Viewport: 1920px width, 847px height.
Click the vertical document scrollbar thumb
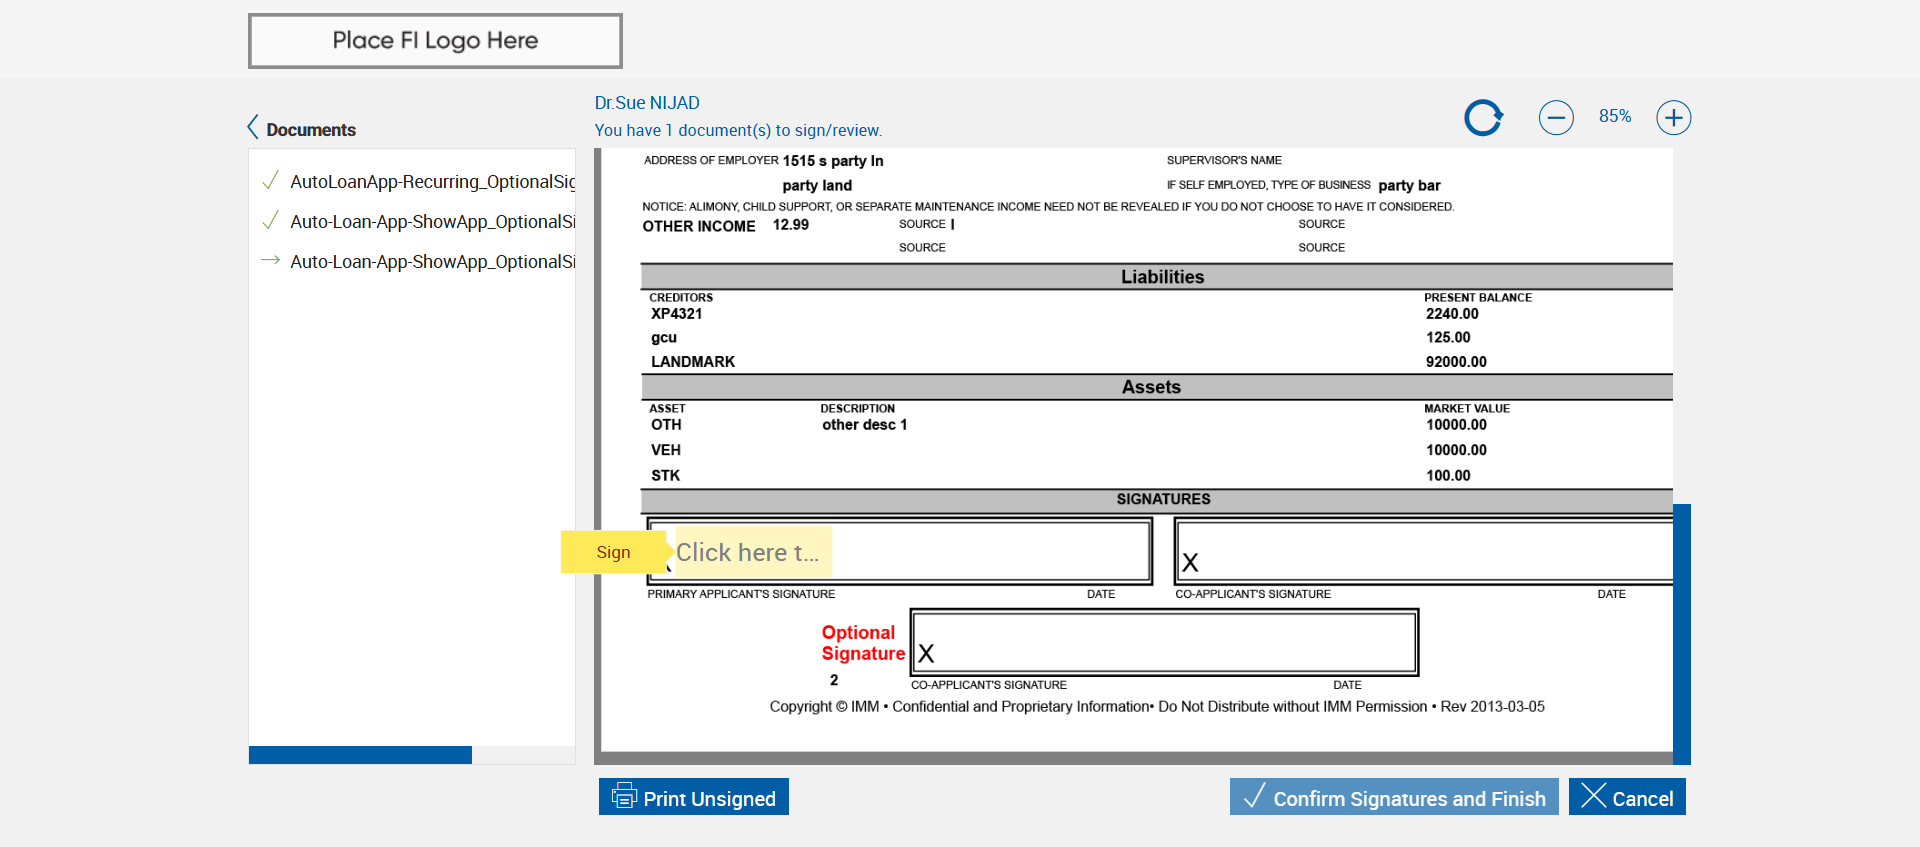[x=1682, y=634]
